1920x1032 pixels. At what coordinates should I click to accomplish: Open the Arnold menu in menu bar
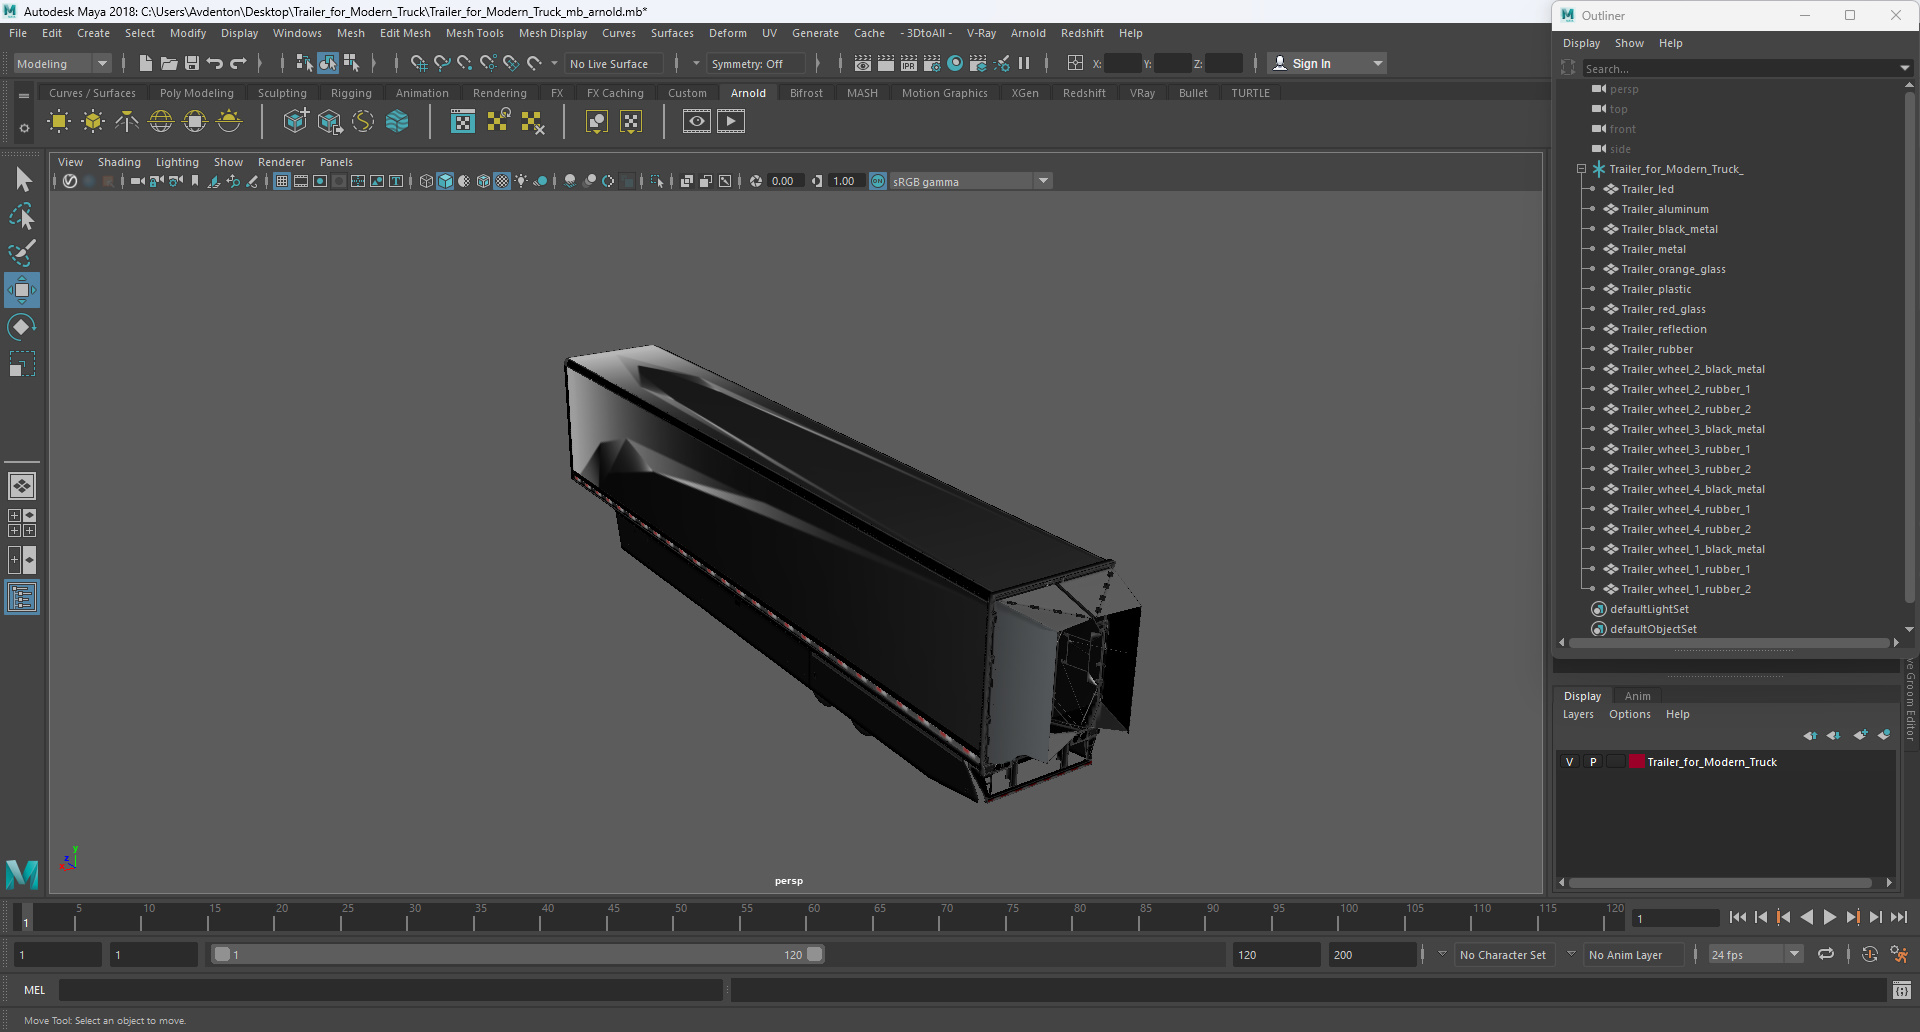[1028, 33]
